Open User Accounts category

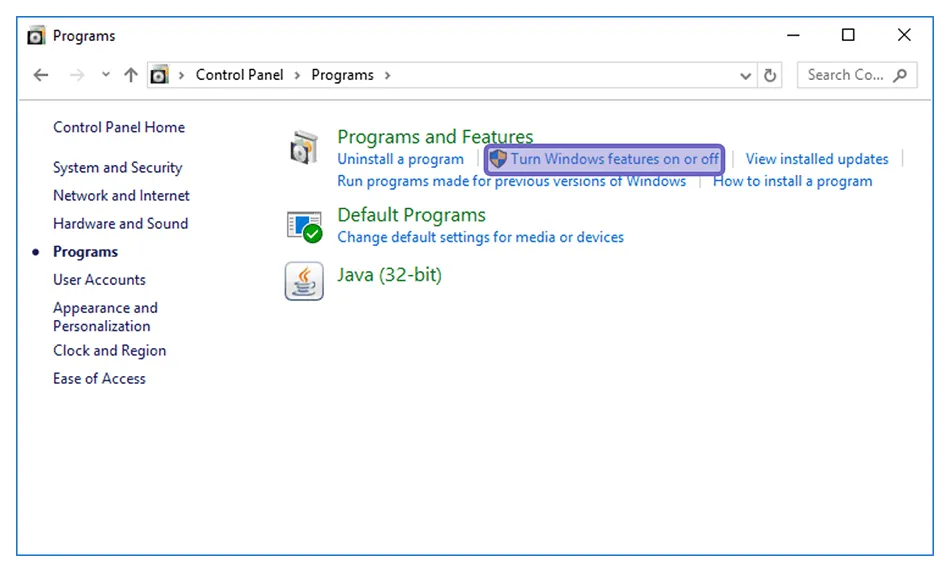(x=99, y=279)
